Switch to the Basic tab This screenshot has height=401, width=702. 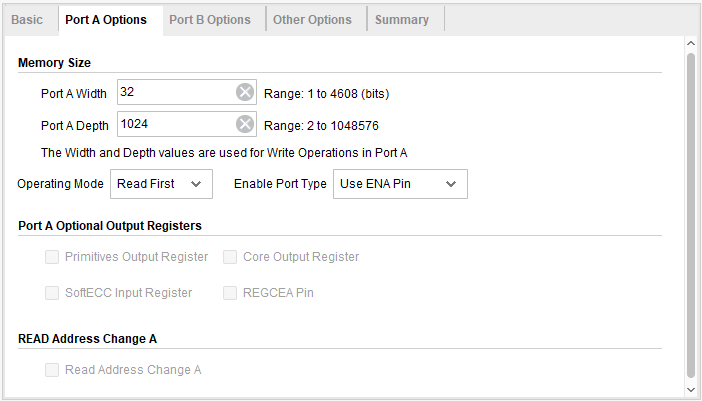pyautogui.click(x=27, y=20)
